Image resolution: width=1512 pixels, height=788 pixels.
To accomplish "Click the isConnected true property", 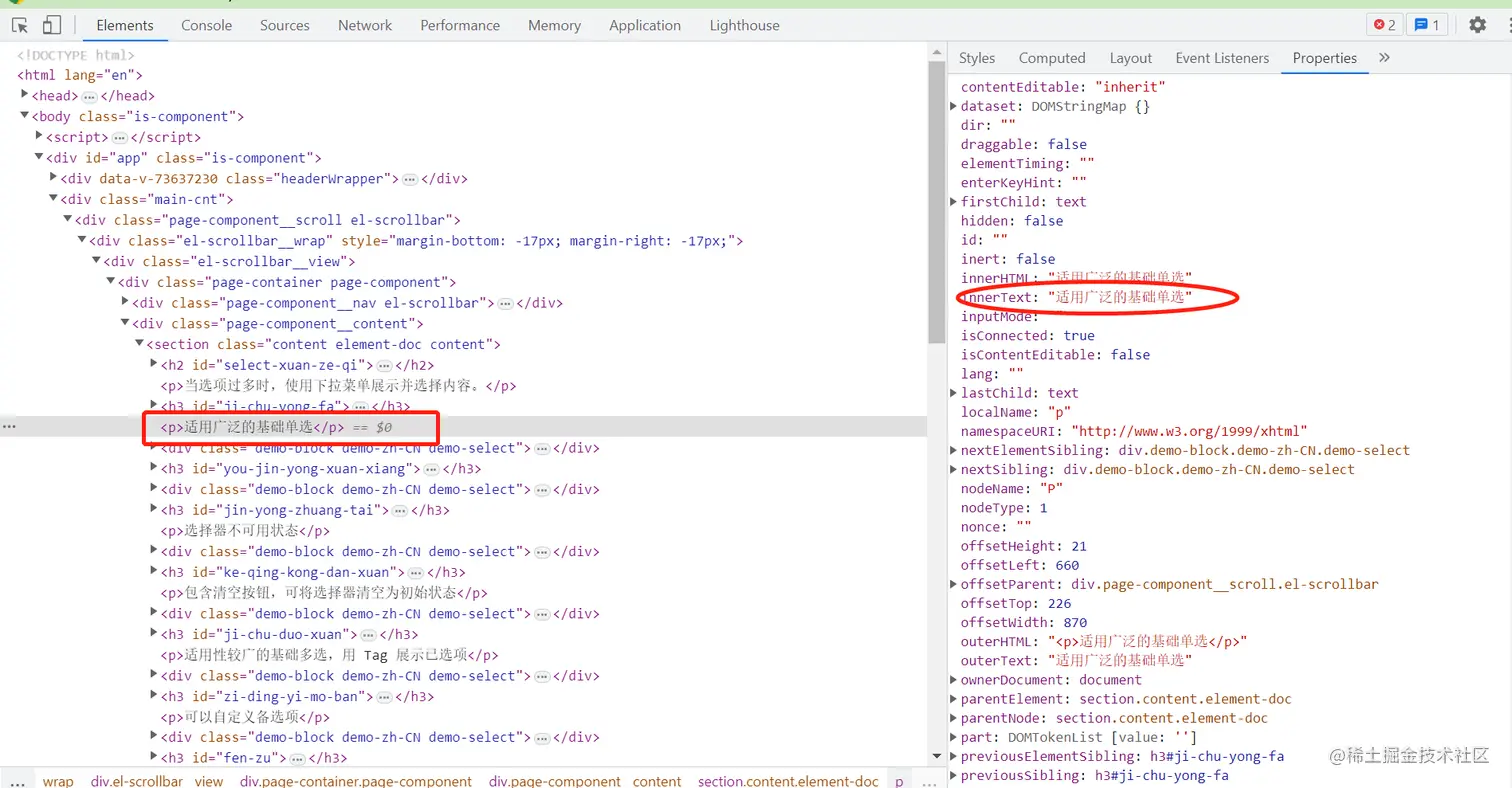I will tap(1028, 335).
